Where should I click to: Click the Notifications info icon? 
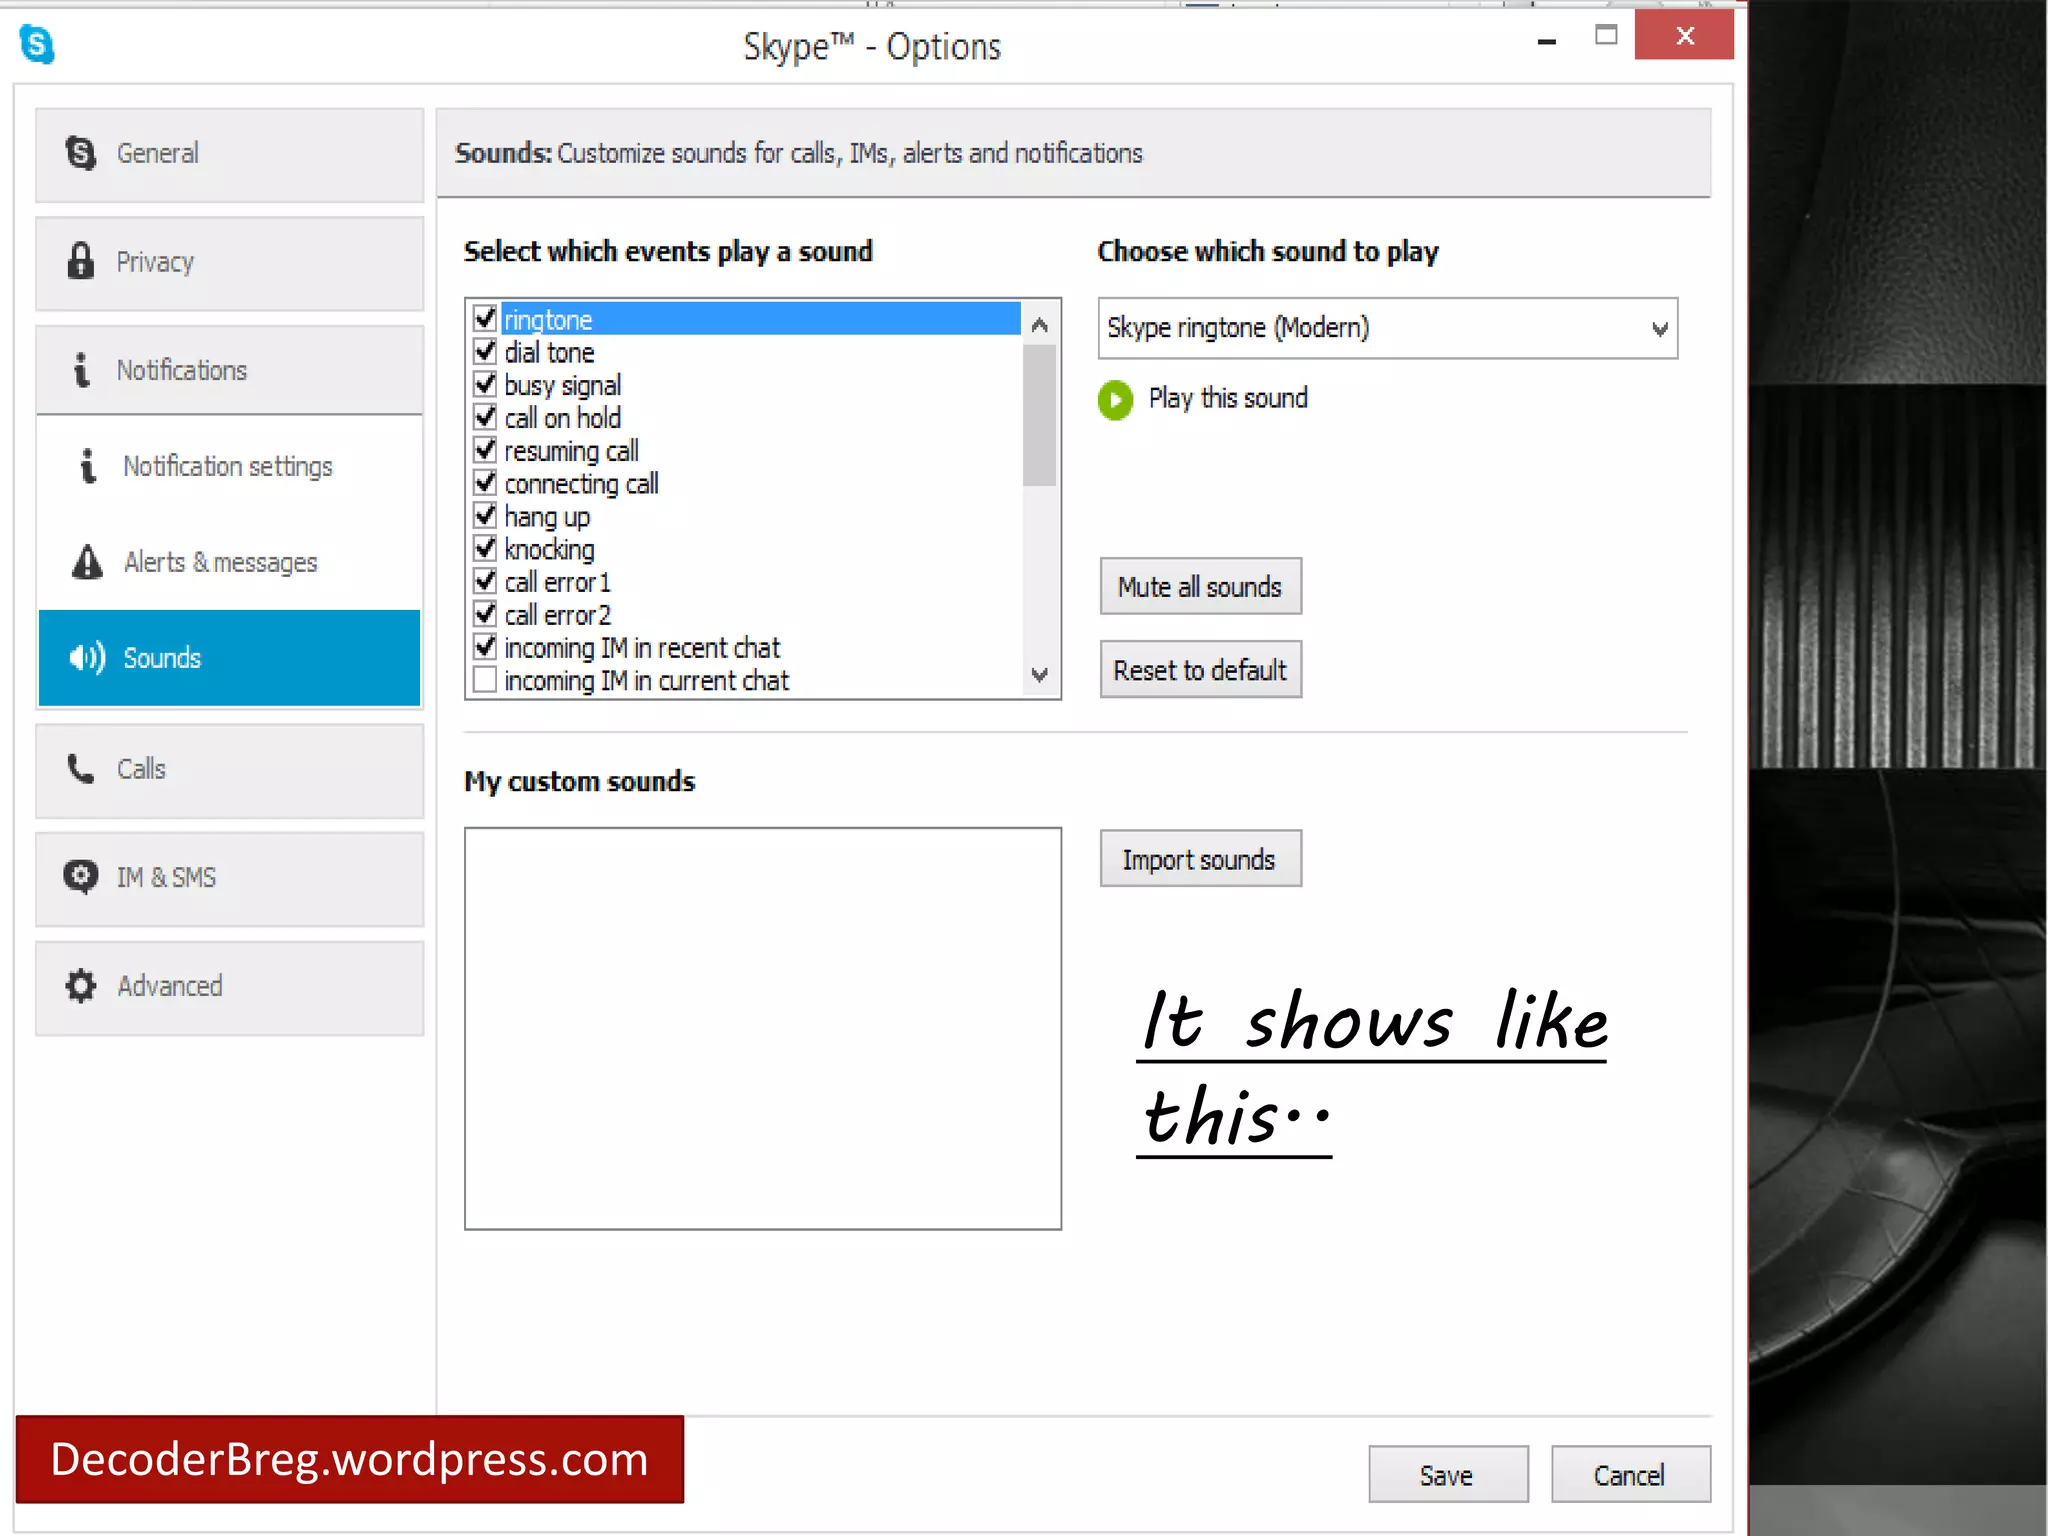click(81, 370)
